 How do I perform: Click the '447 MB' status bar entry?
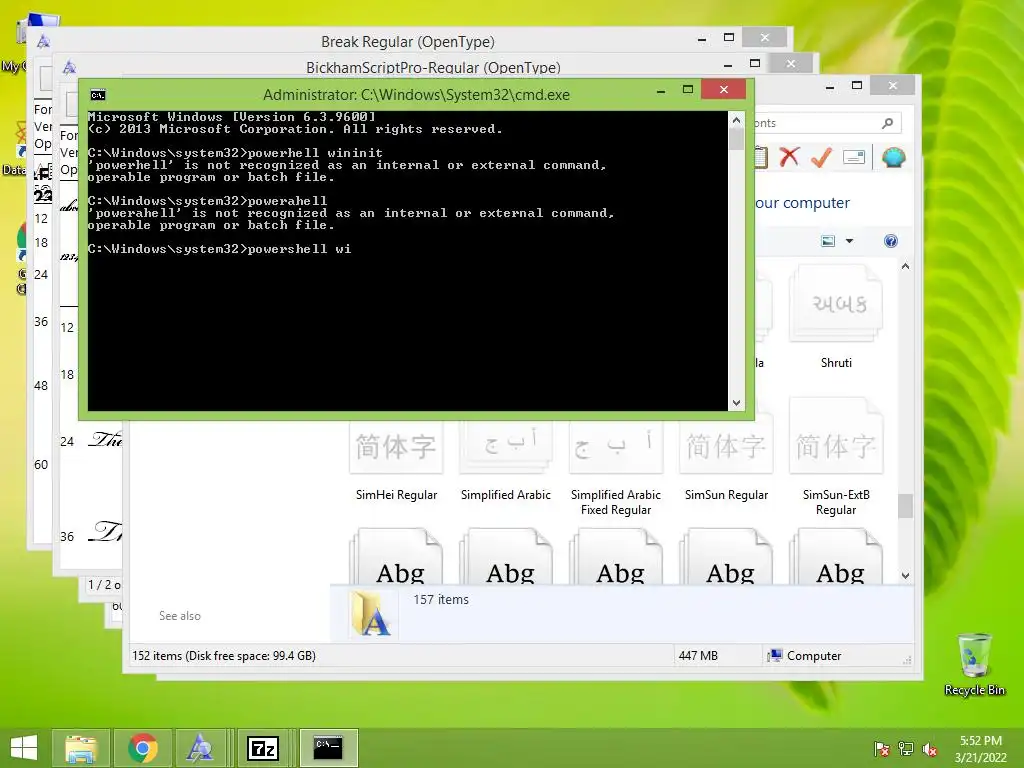(x=697, y=655)
